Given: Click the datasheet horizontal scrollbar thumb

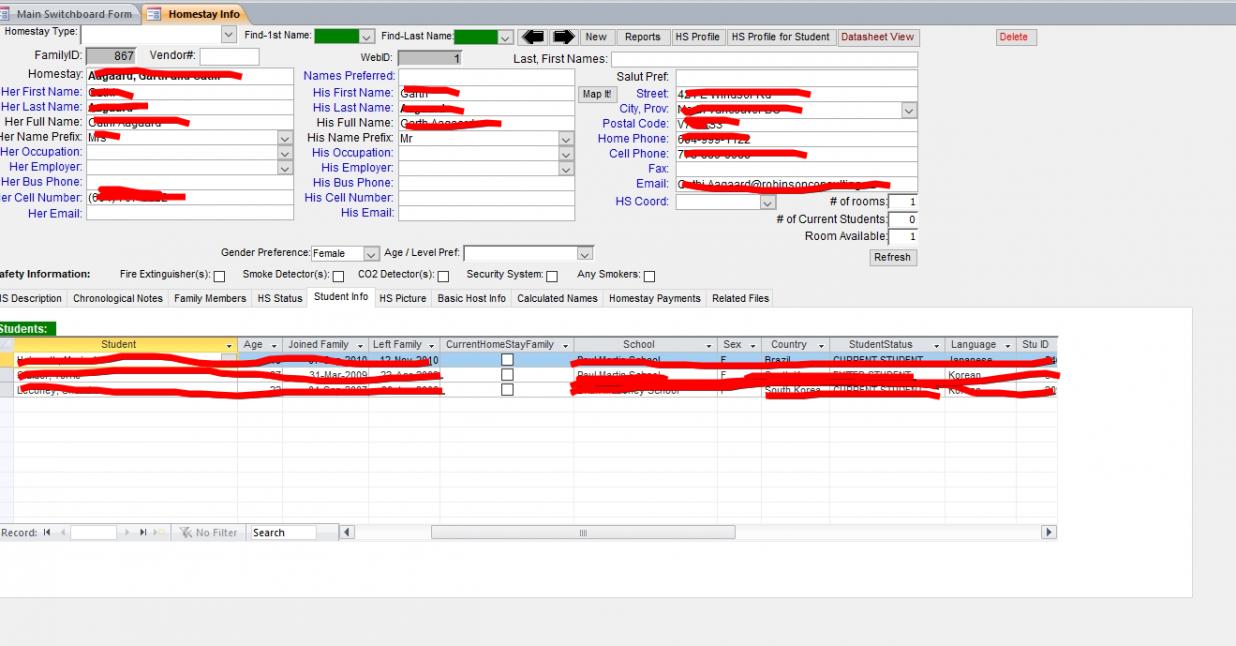Looking at the screenshot, I should [x=582, y=533].
